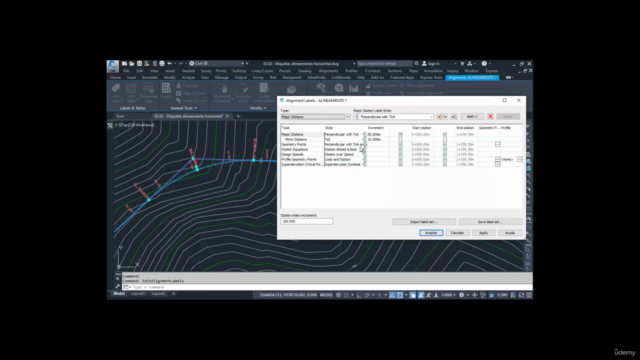This screenshot has width=640, height=360.
Task: Click the Cancelar button
Action: pos(457,233)
